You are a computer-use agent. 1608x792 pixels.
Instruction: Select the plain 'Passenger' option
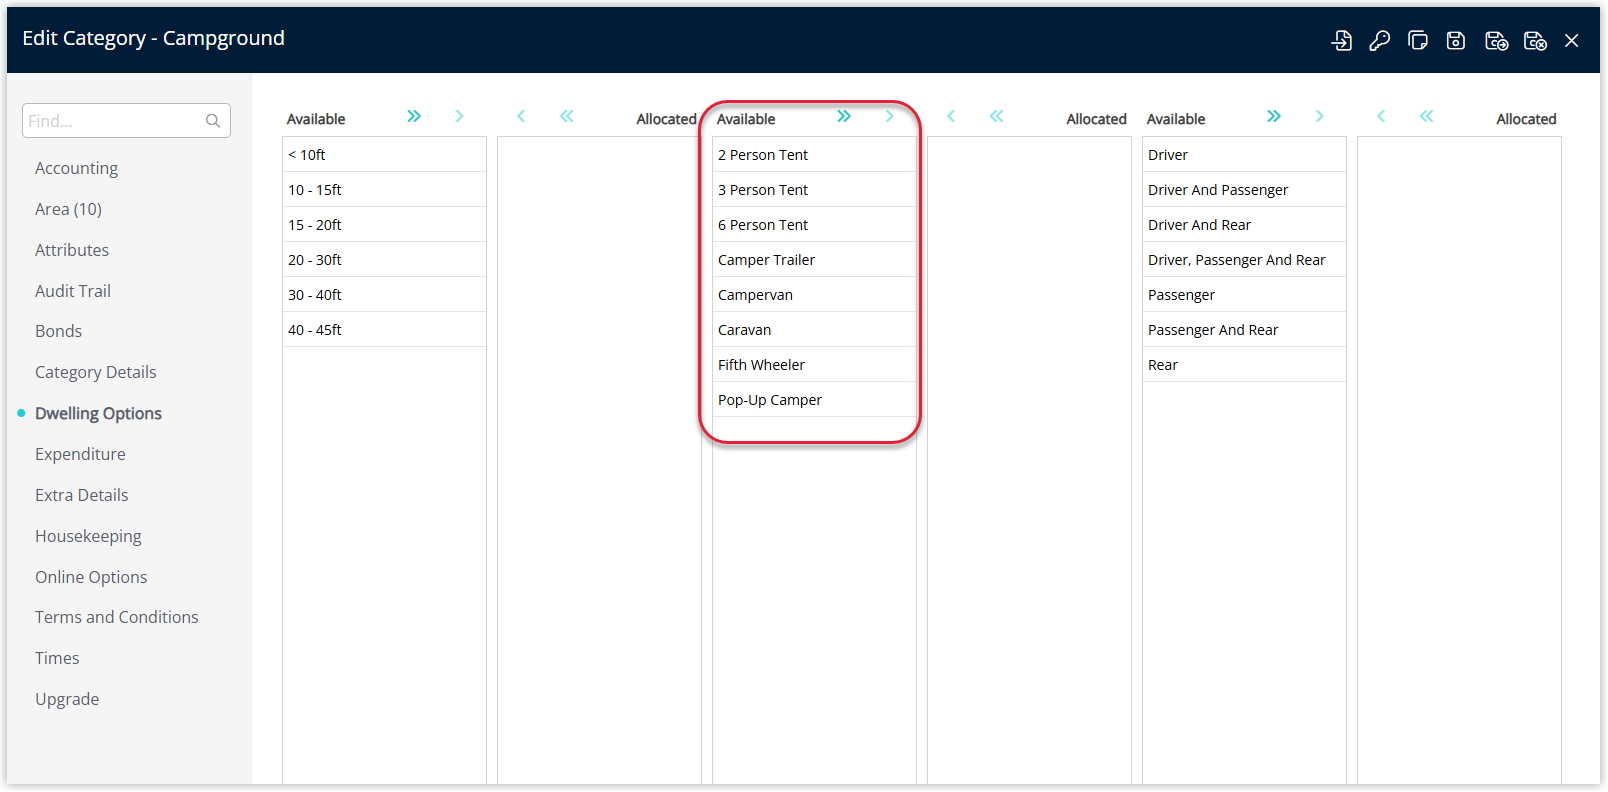click(x=1244, y=295)
